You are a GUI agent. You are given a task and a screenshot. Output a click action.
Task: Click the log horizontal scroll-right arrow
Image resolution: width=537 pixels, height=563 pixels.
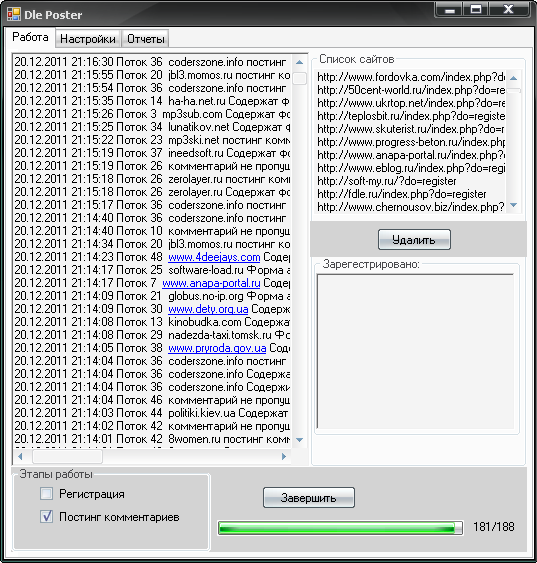[x=284, y=456]
